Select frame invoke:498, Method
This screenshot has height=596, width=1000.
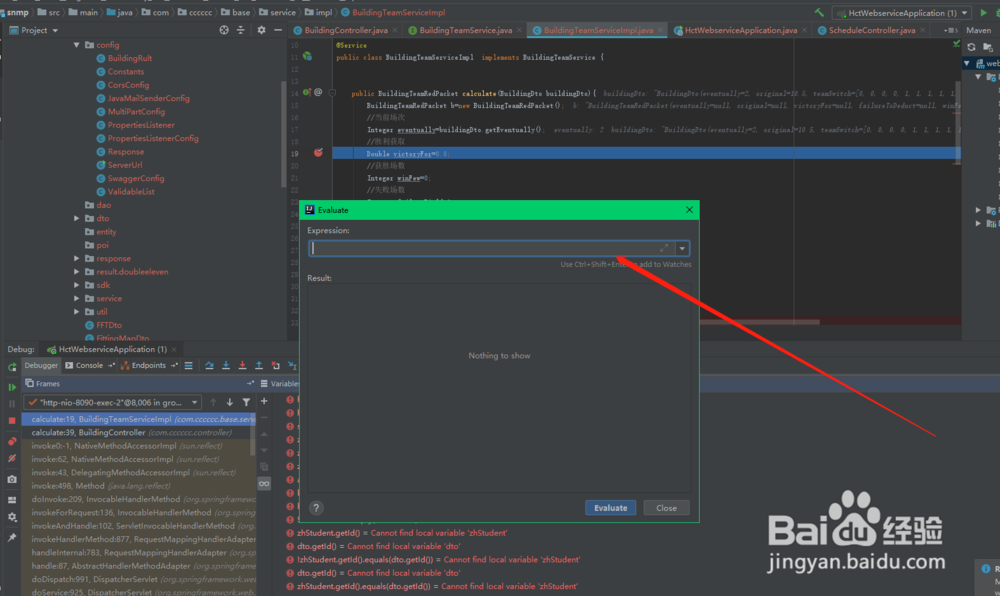click(x=138, y=486)
